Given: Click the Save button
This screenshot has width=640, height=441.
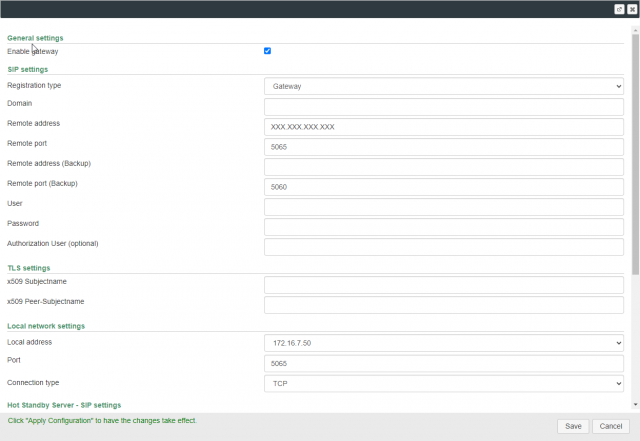Looking at the screenshot, I should pyautogui.click(x=573, y=426).
